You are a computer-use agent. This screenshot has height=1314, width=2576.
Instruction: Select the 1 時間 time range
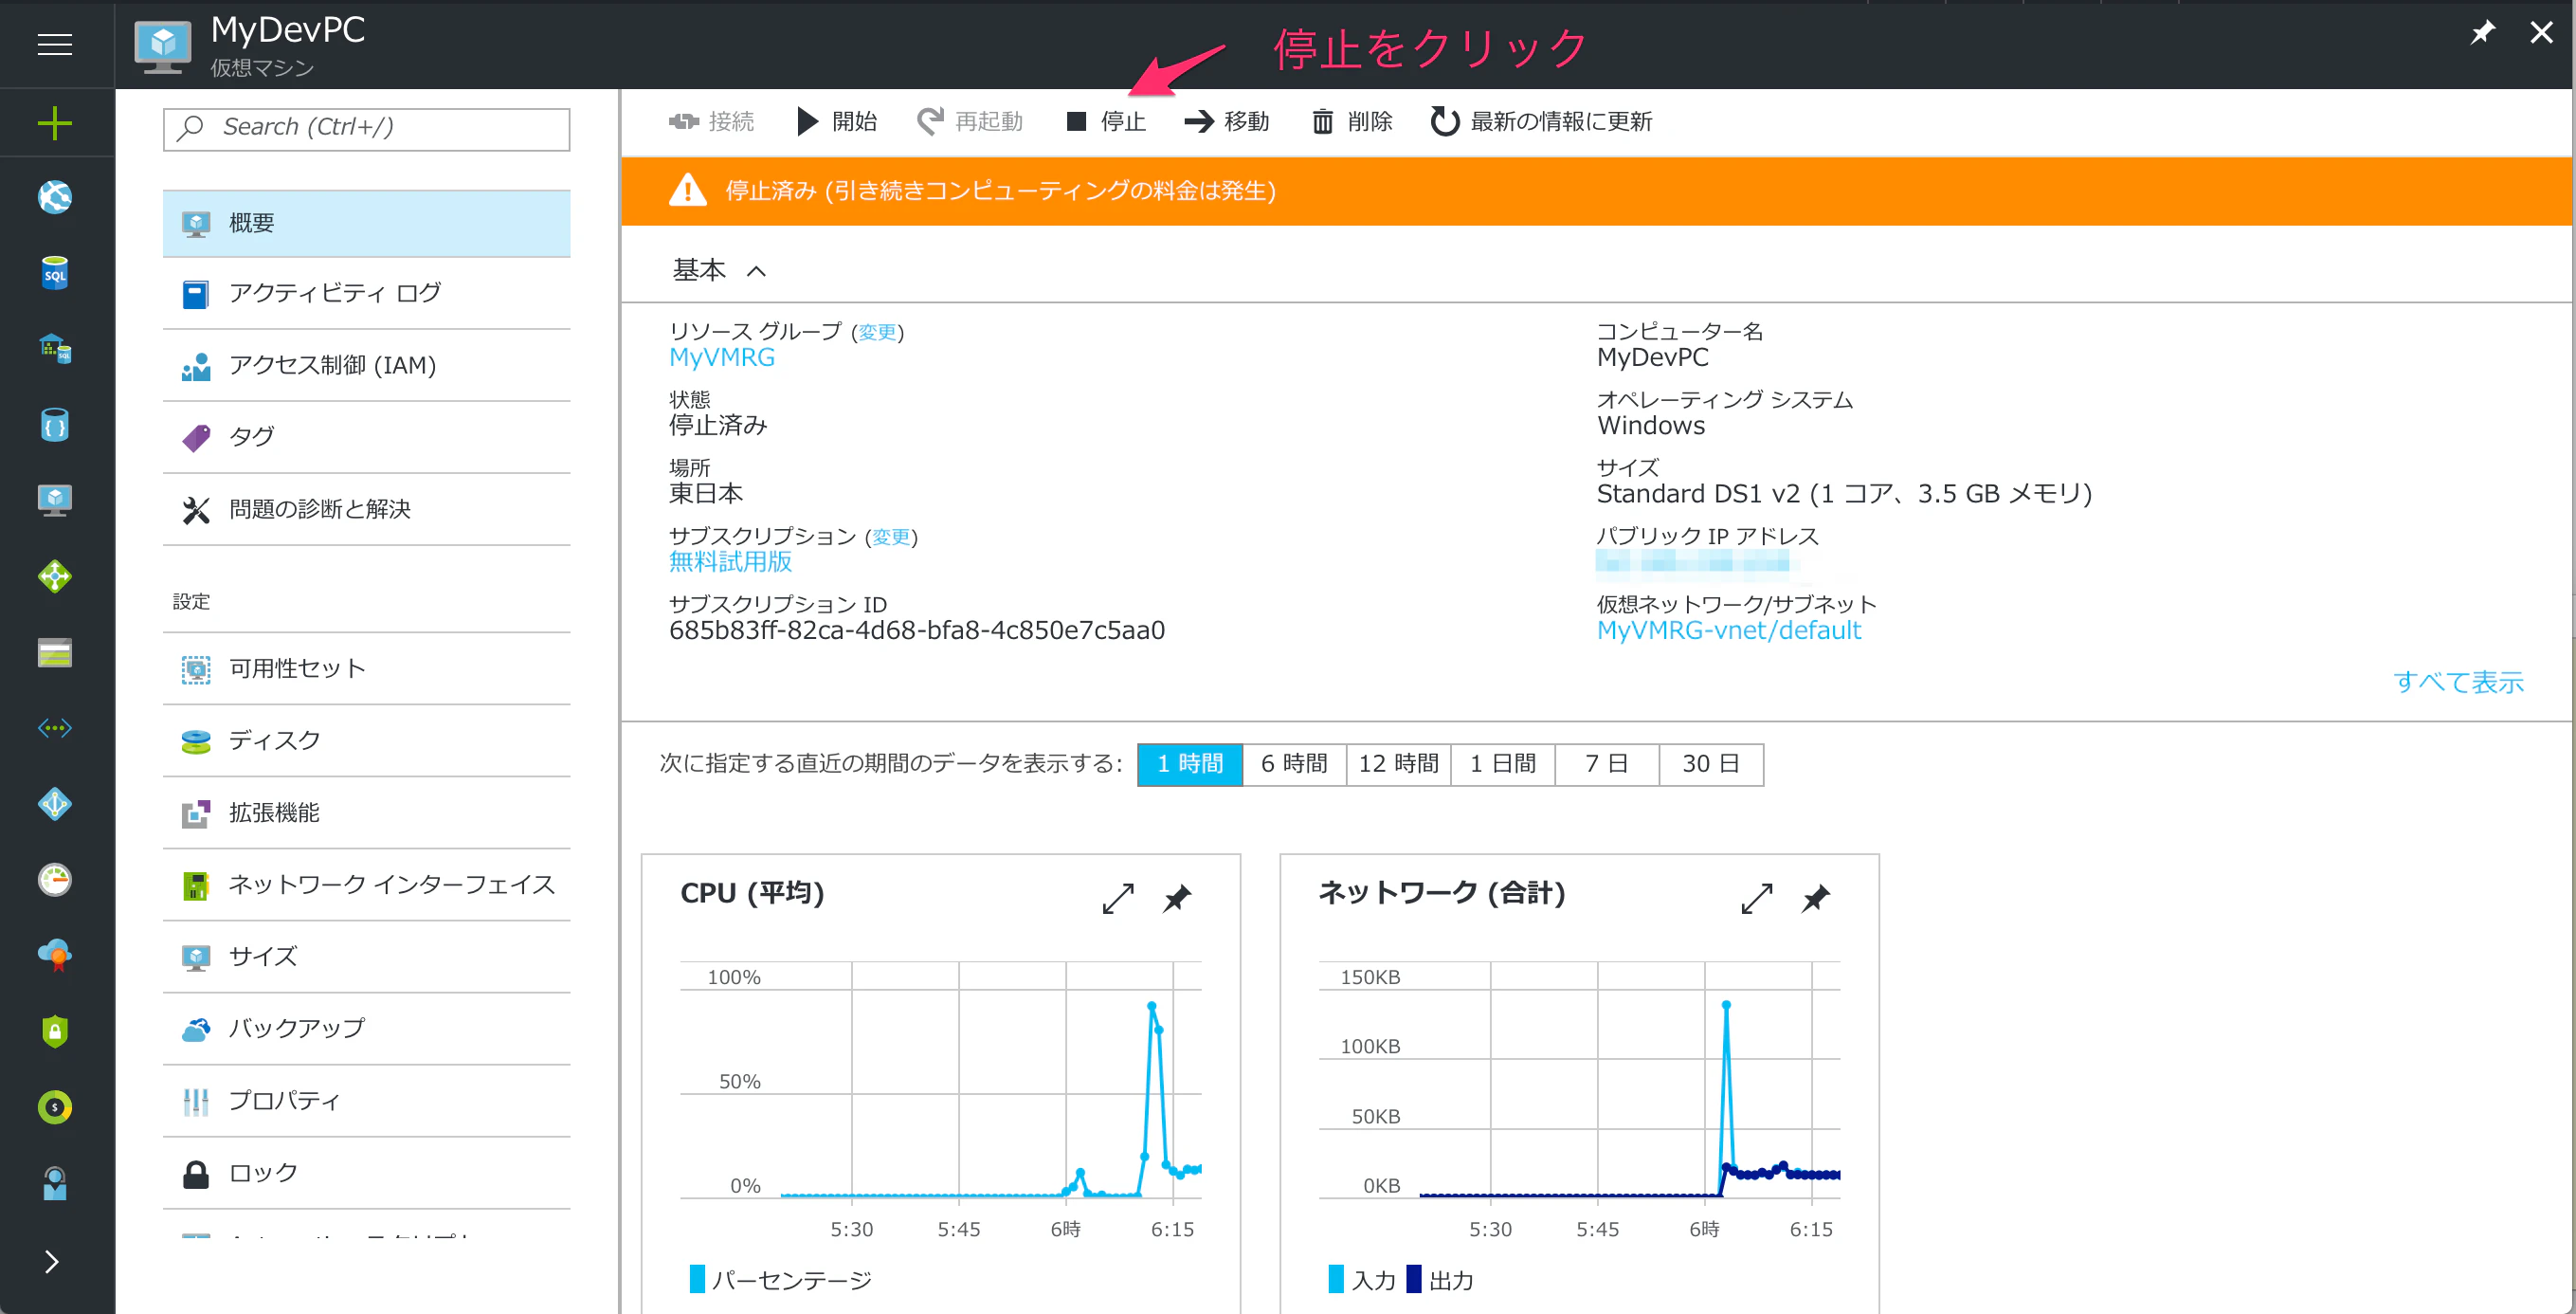point(1190,764)
